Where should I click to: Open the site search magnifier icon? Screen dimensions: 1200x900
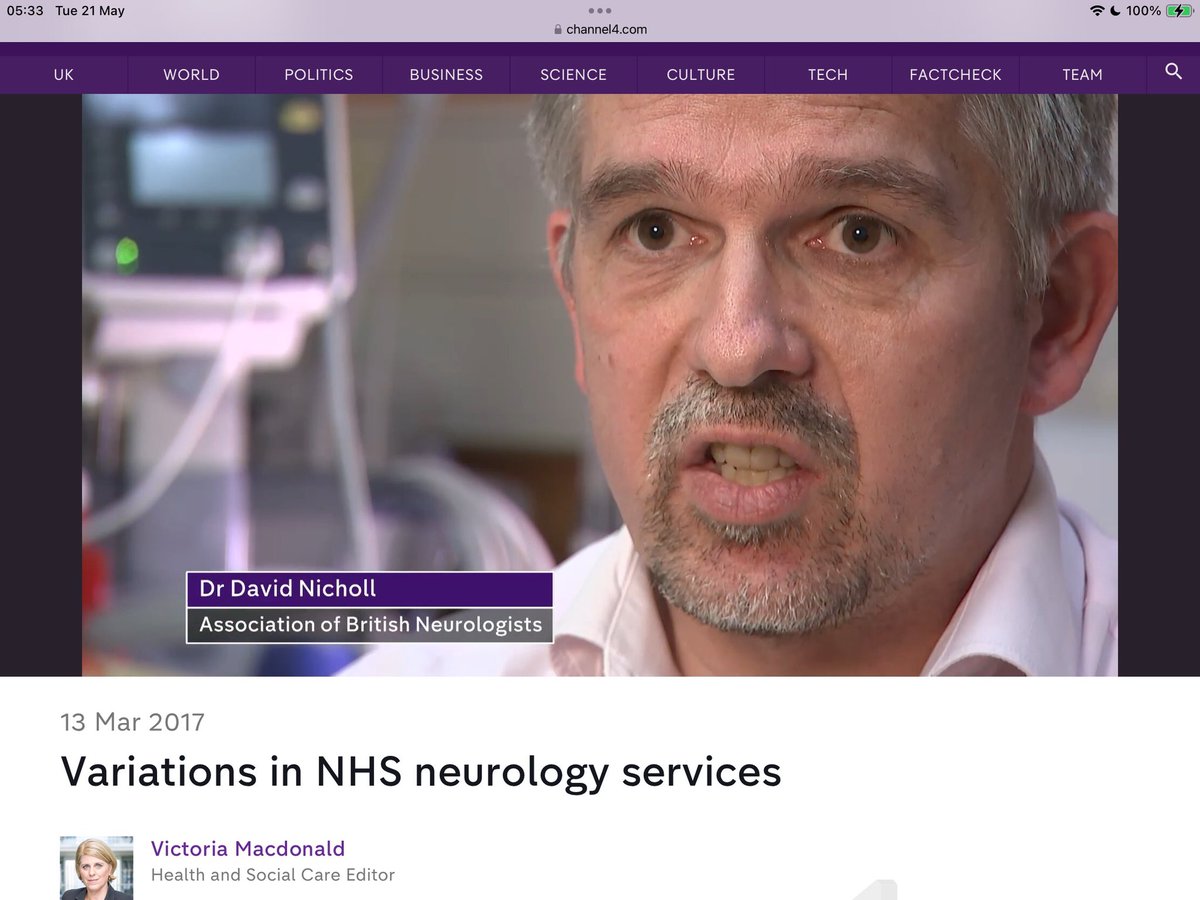point(1173,72)
